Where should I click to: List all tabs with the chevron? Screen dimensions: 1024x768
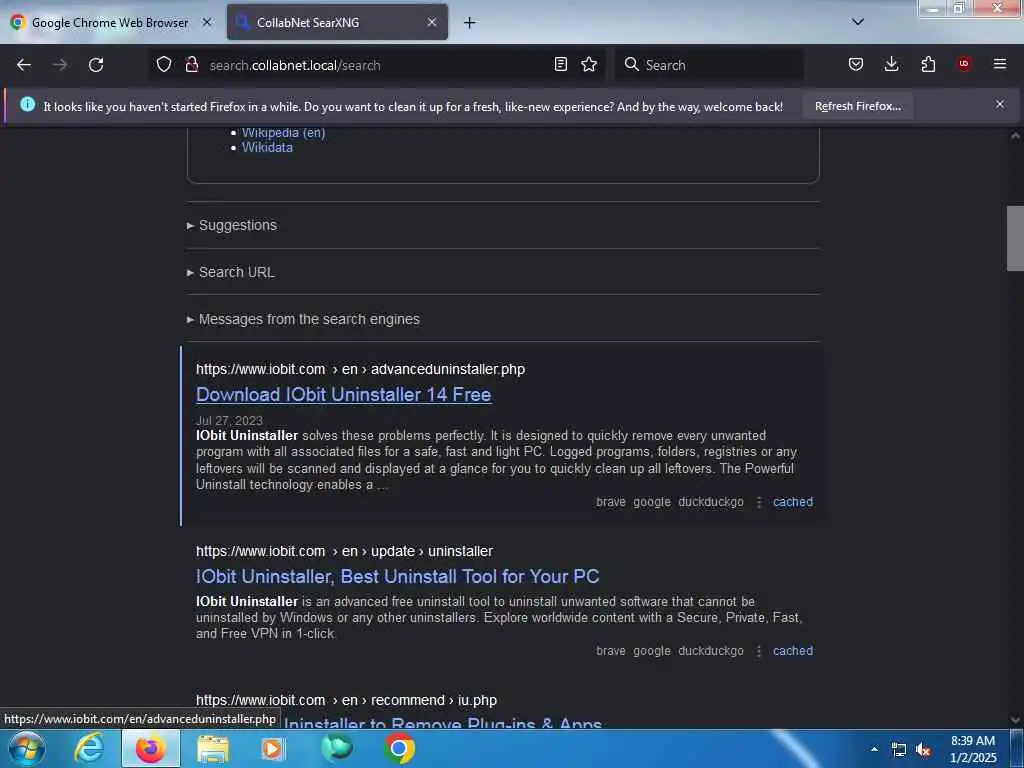(858, 22)
